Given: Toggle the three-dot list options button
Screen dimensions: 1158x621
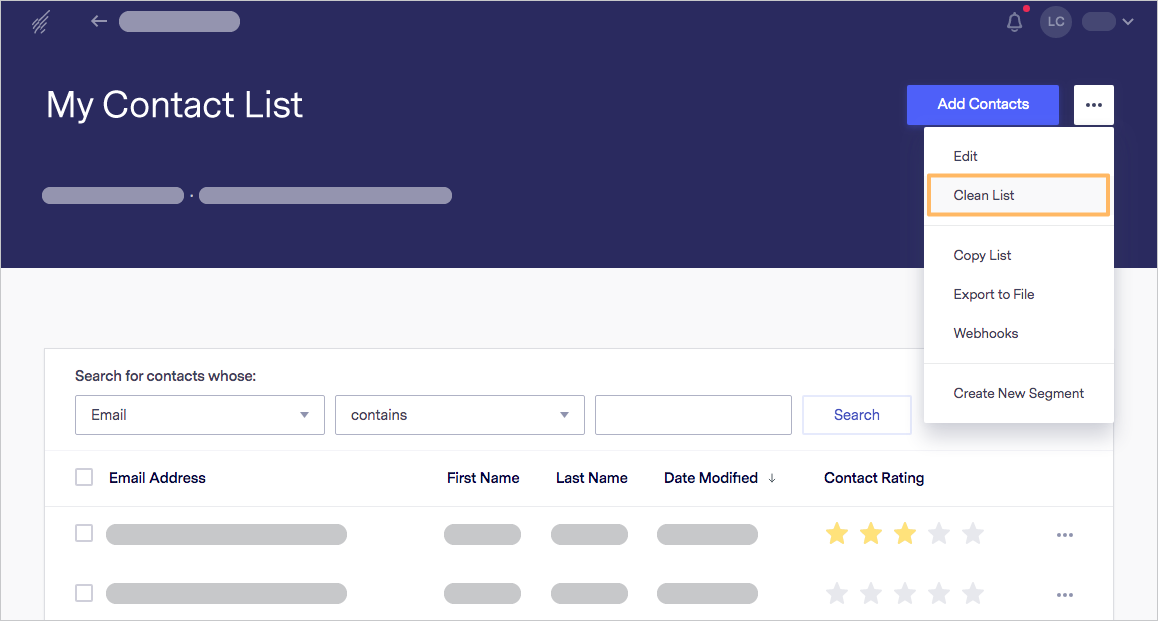Looking at the screenshot, I should click(1094, 105).
